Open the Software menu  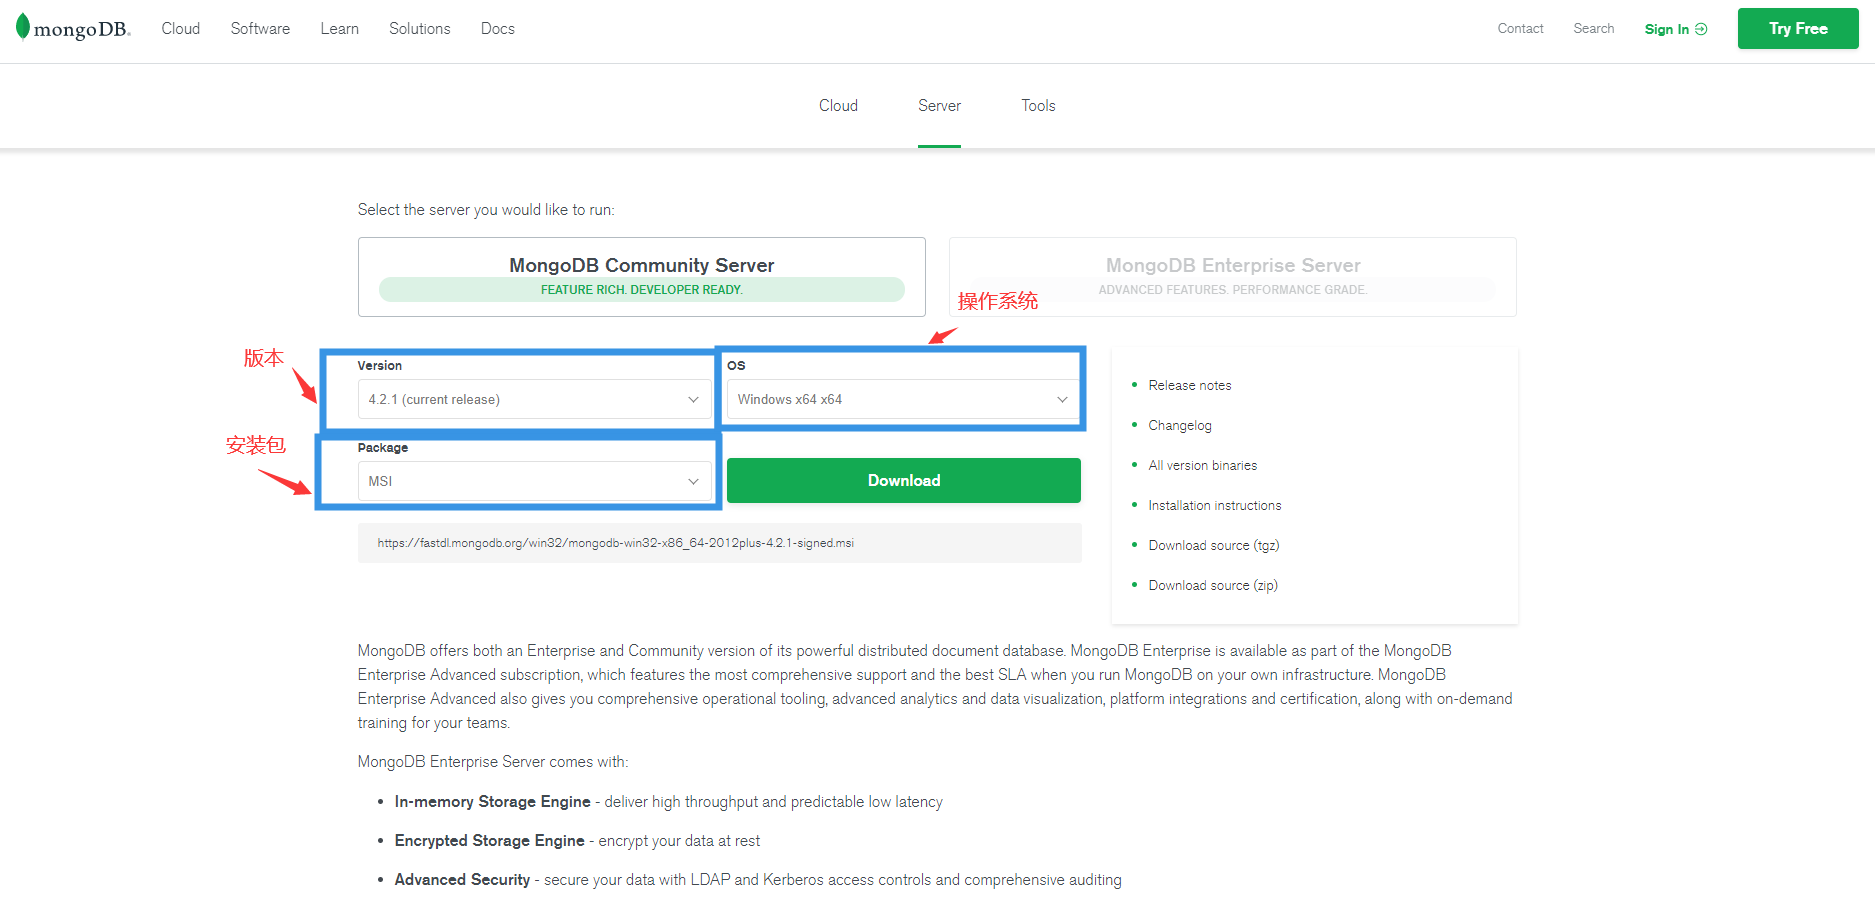click(x=260, y=29)
